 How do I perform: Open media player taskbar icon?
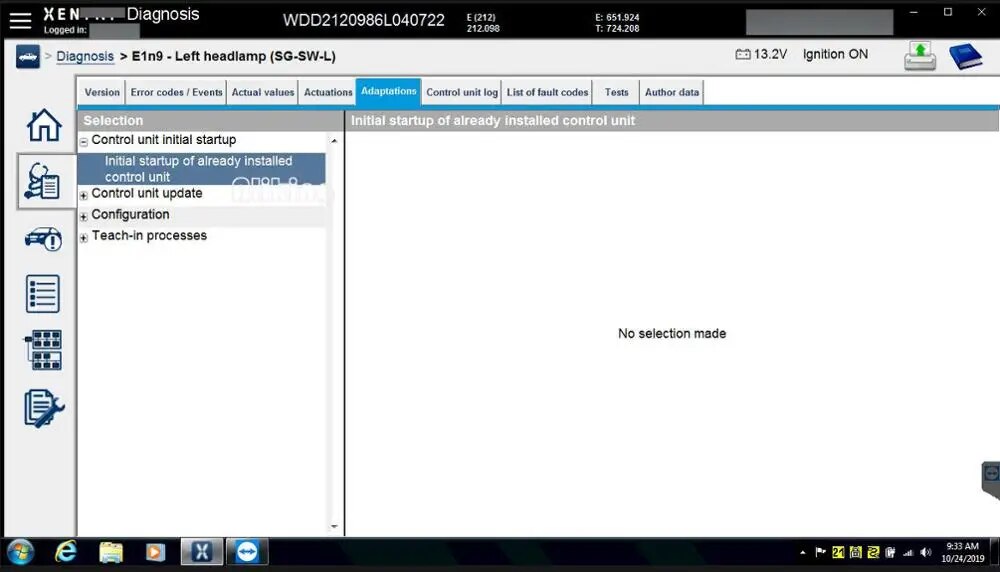point(155,552)
